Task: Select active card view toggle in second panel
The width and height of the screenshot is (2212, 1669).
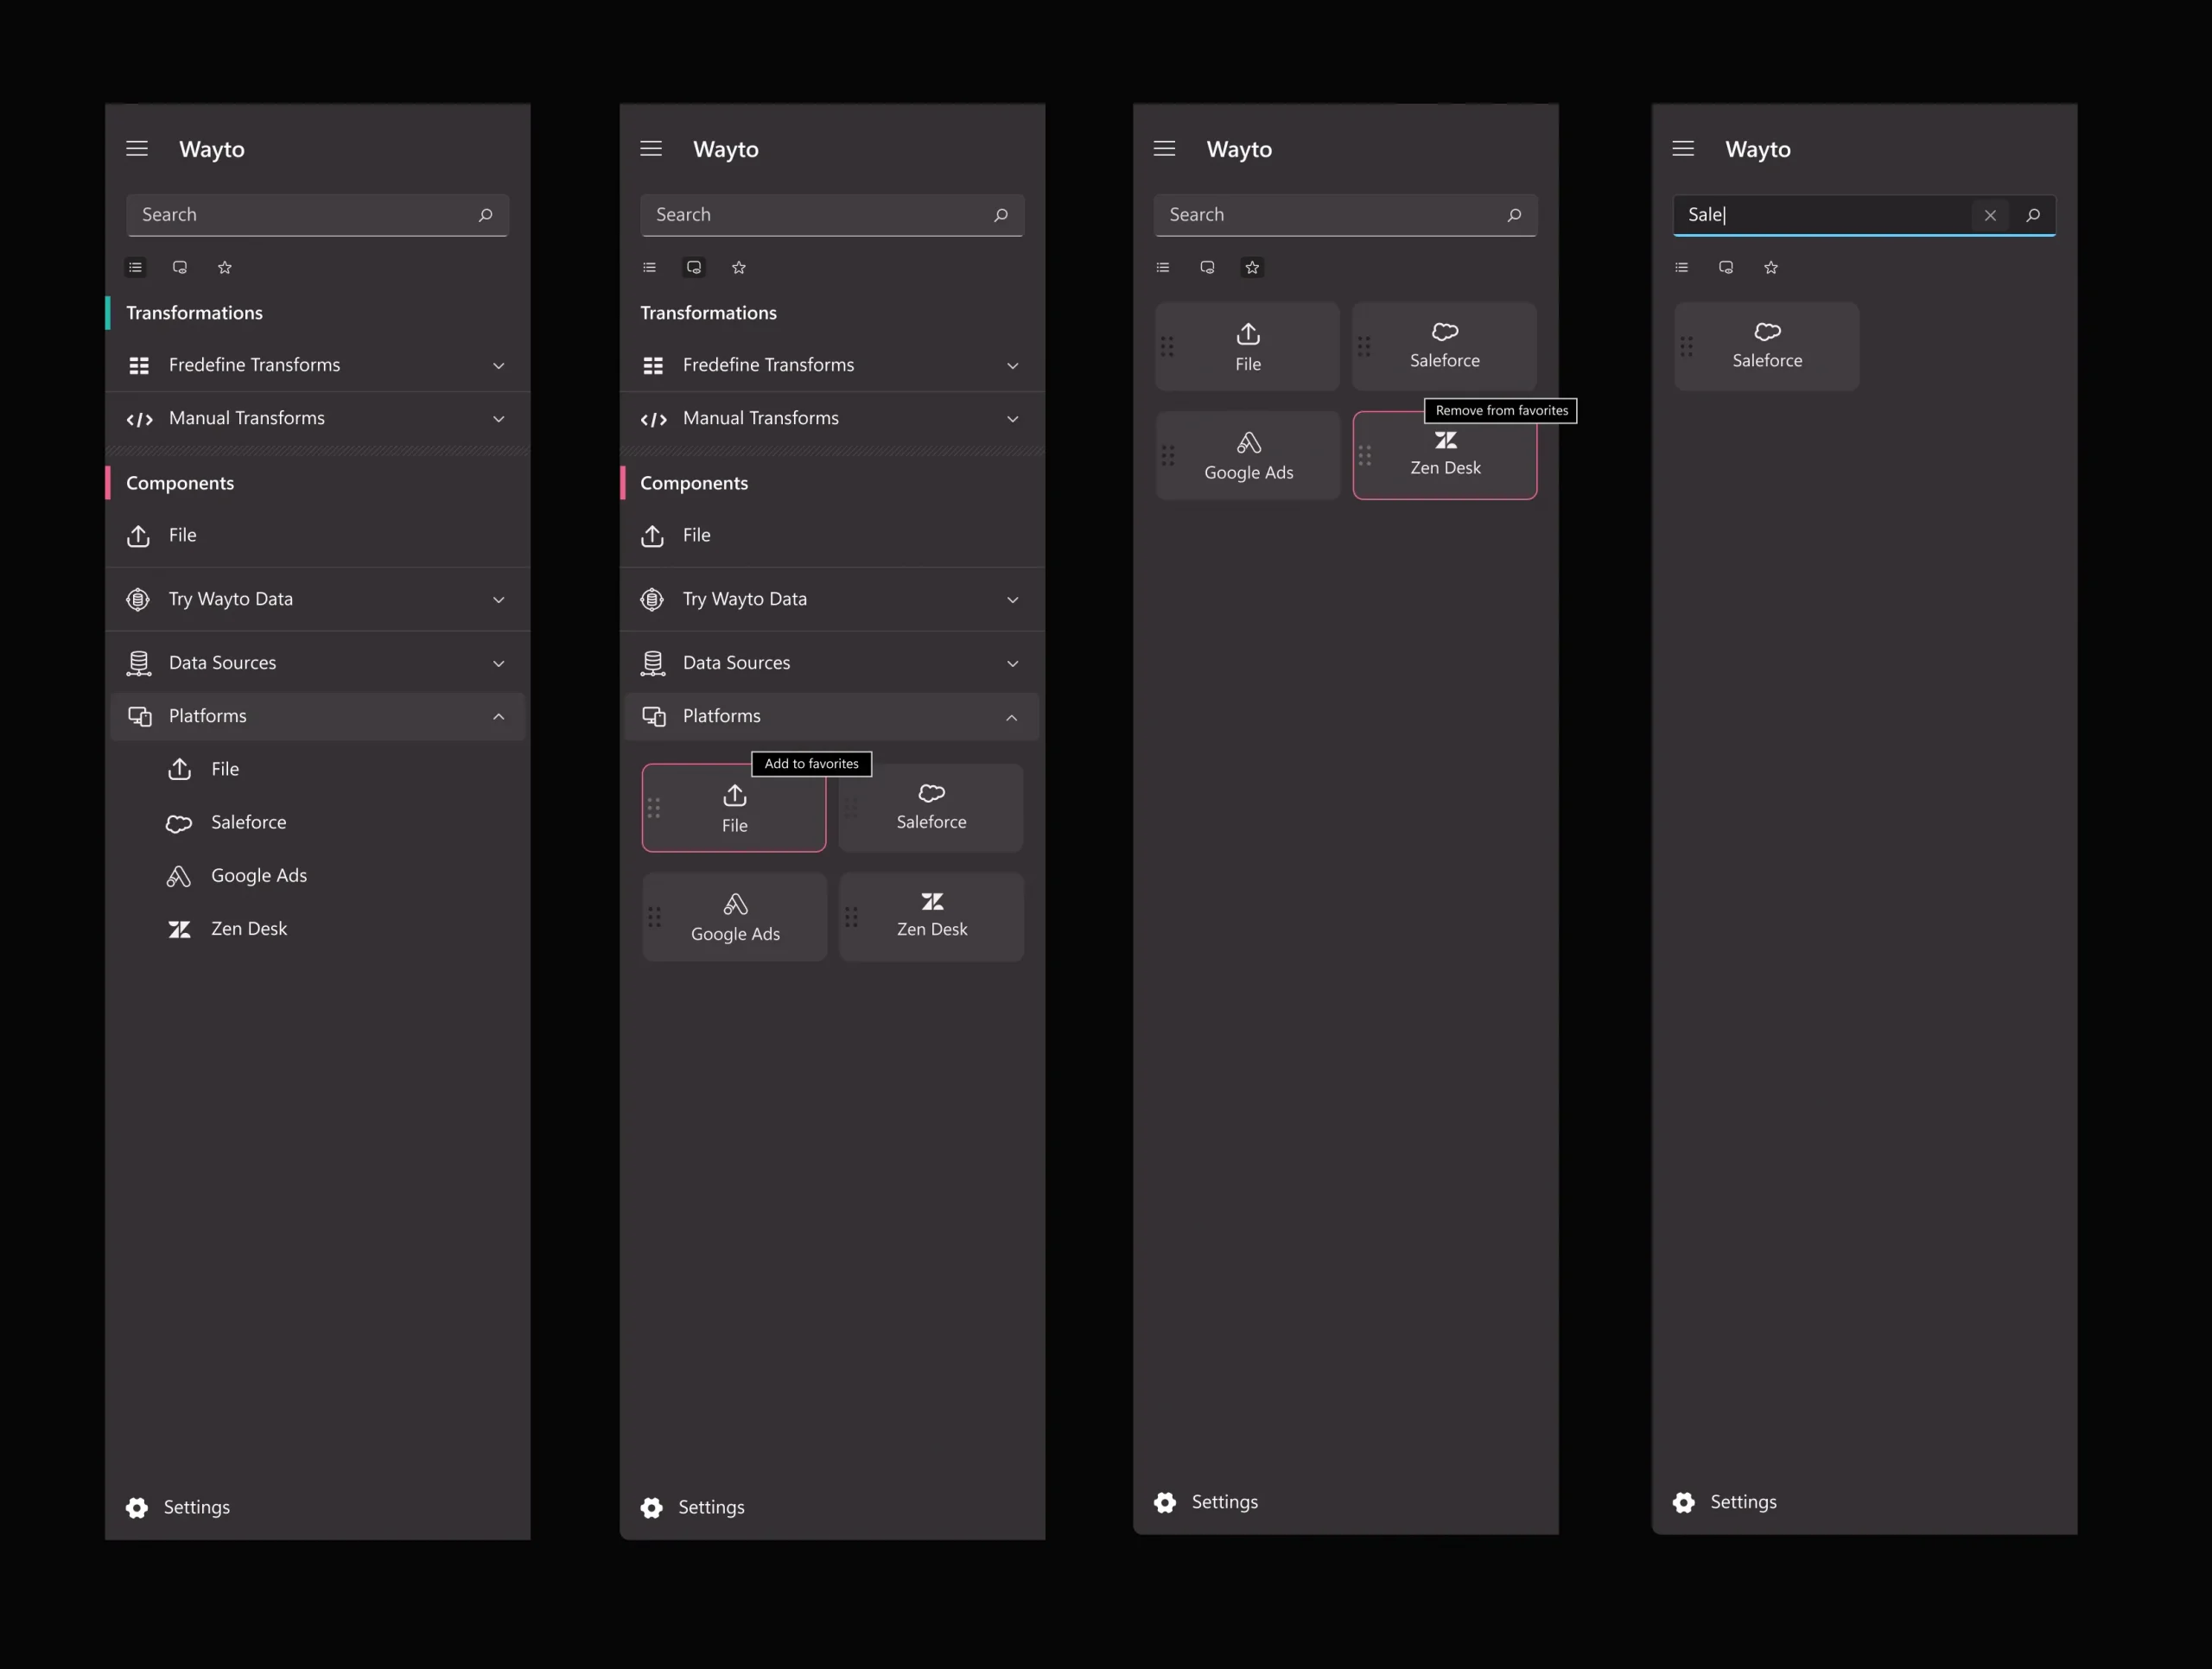Action: point(694,267)
